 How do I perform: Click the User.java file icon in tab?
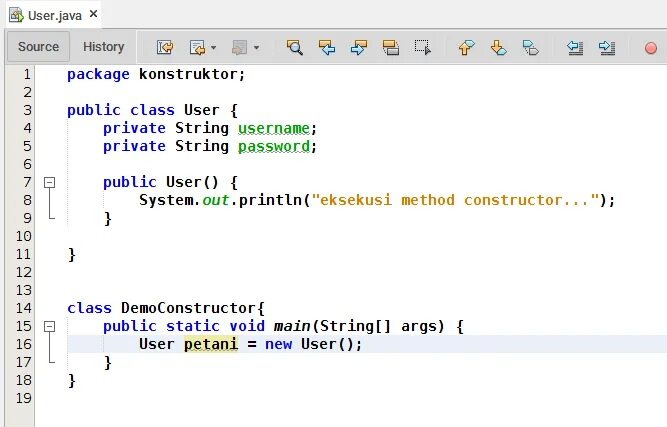[x=17, y=15]
